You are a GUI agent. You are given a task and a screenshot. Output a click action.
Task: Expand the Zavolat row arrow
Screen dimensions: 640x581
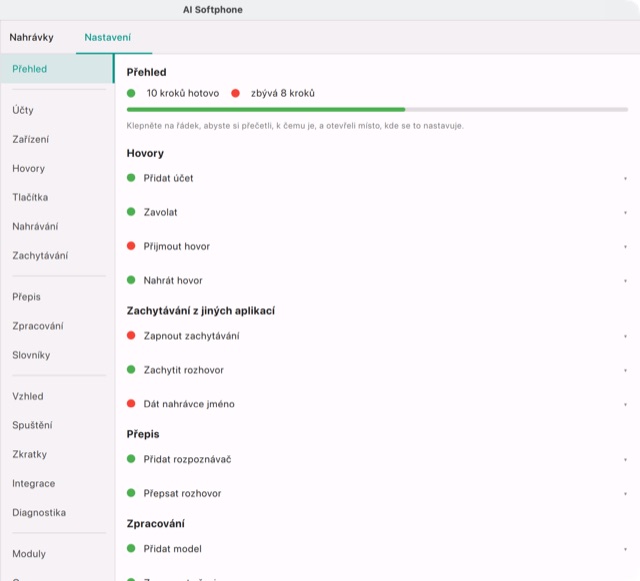pyautogui.click(x=625, y=212)
